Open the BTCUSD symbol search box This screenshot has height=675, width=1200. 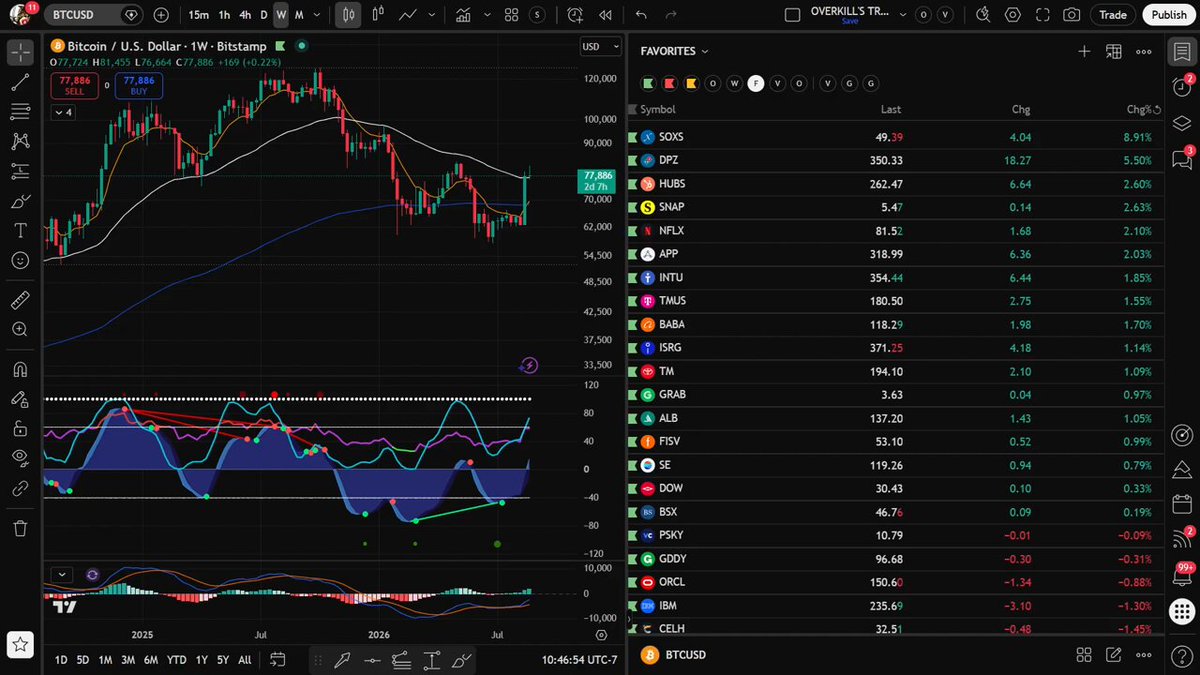click(x=94, y=15)
